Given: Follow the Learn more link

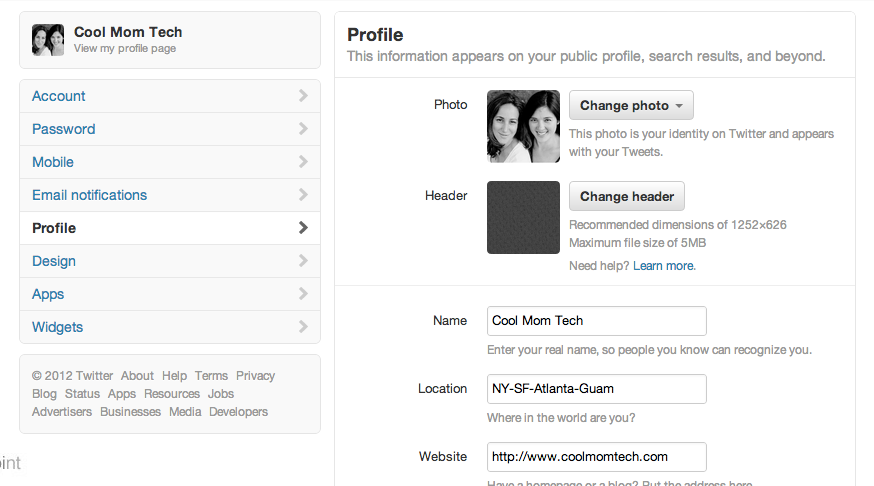Looking at the screenshot, I should point(664,266).
